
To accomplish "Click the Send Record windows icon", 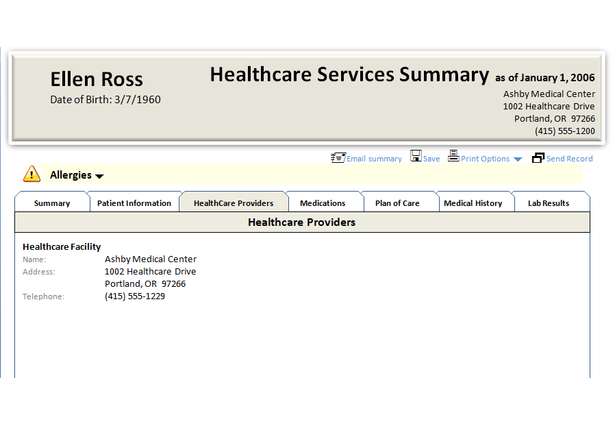I will [538, 158].
